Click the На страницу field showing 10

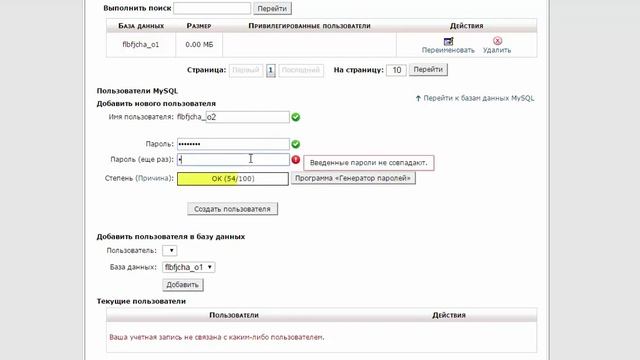pyautogui.click(x=396, y=70)
